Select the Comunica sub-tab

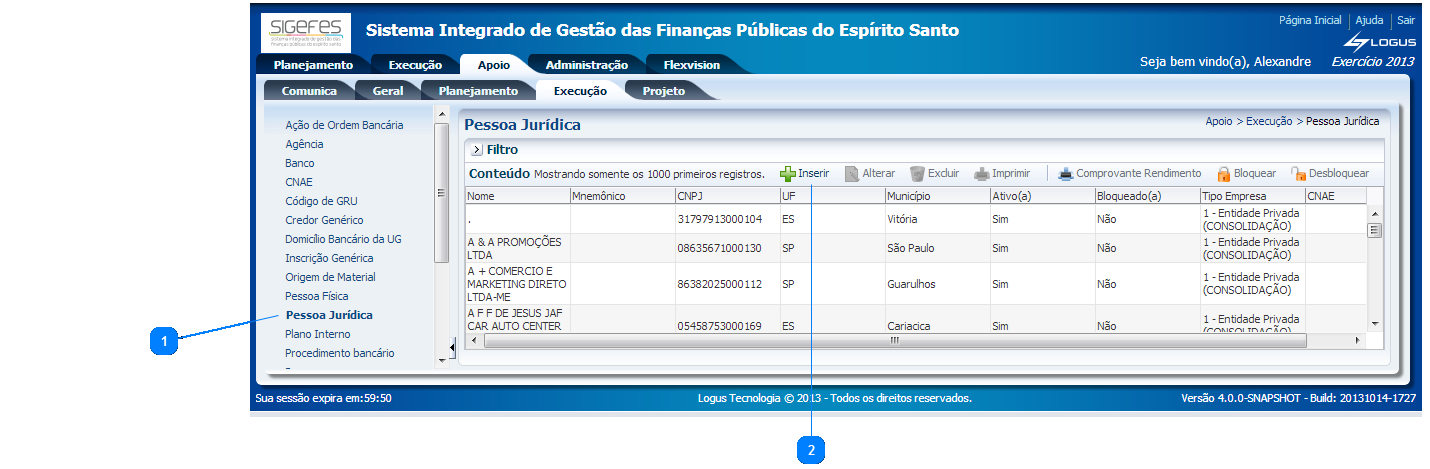(309, 91)
